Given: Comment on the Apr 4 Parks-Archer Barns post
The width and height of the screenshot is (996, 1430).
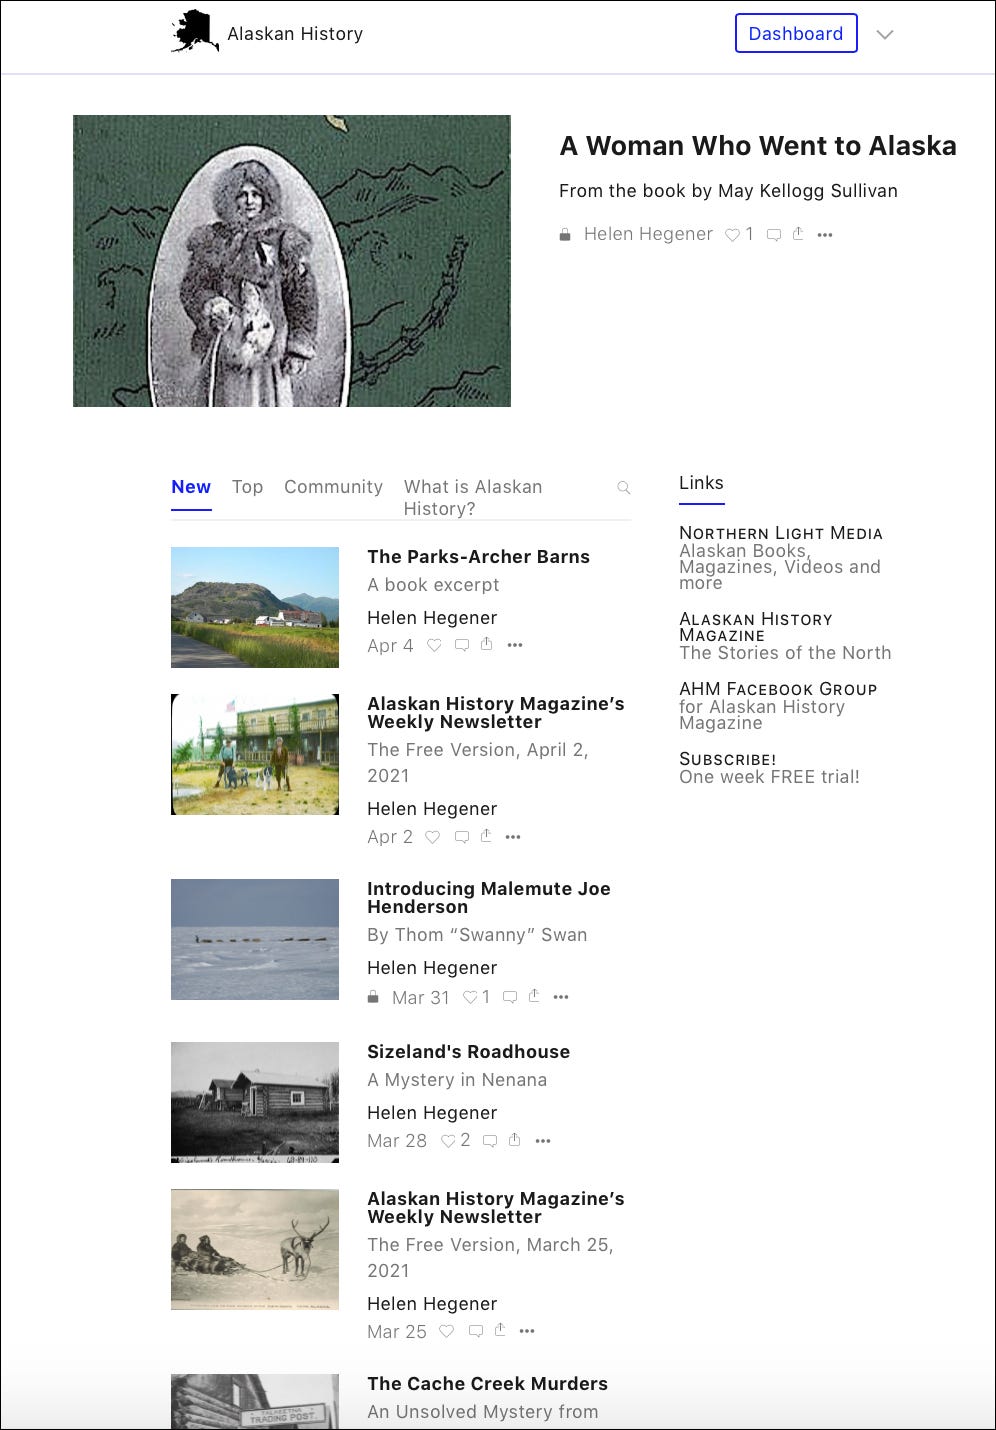Looking at the screenshot, I should [x=462, y=646].
